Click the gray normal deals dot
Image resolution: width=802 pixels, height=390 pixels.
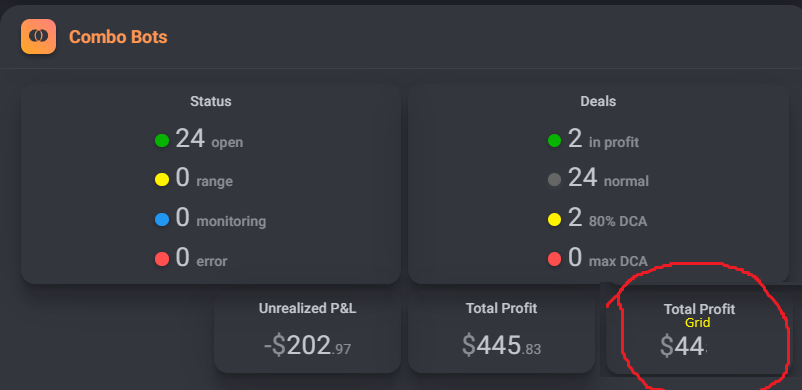pyautogui.click(x=554, y=180)
